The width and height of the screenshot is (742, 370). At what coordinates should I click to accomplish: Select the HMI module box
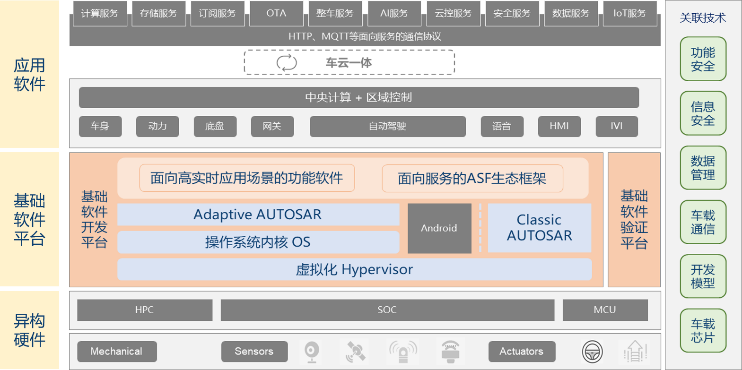point(559,126)
